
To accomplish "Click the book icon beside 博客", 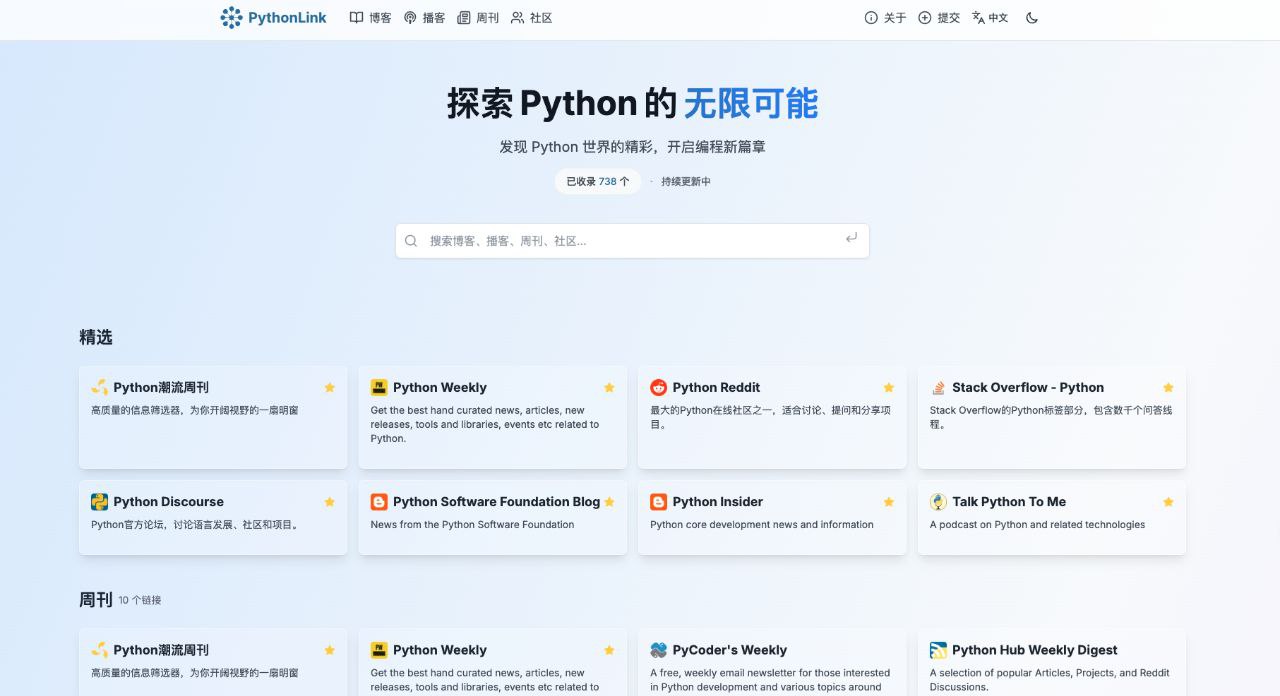I will (356, 17).
